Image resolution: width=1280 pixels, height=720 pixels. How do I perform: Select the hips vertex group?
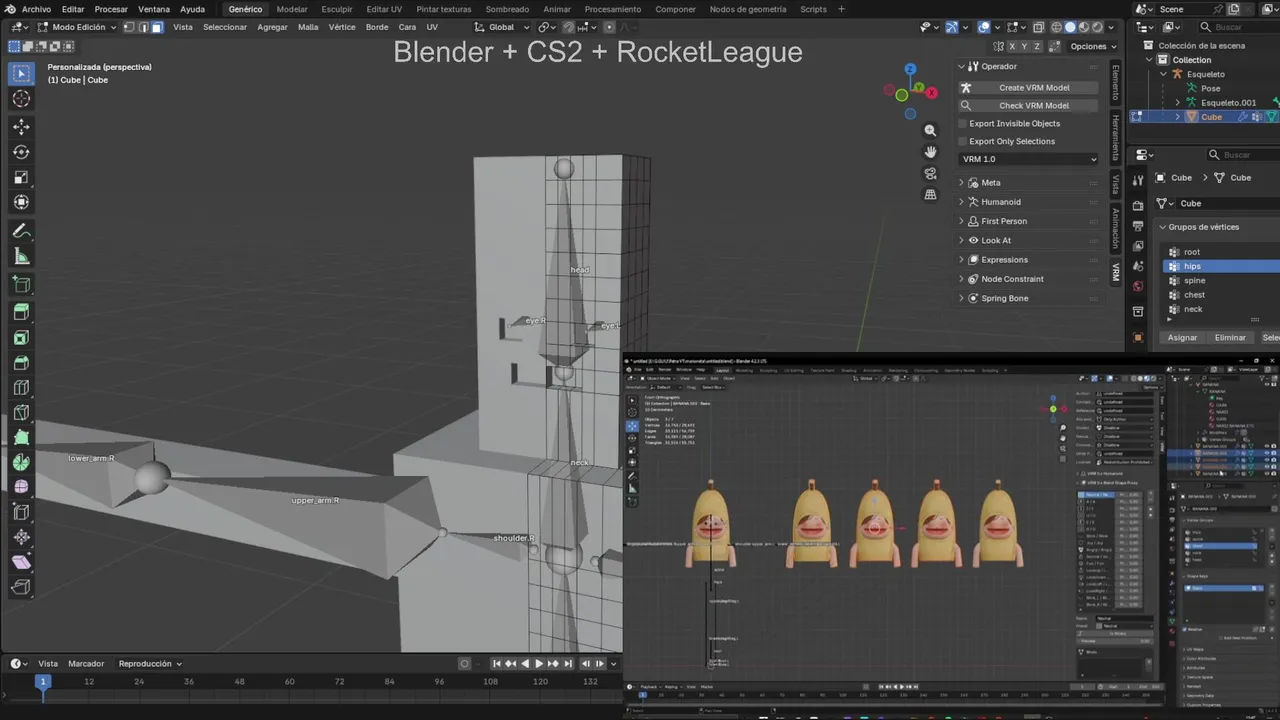(x=1221, y=266)
